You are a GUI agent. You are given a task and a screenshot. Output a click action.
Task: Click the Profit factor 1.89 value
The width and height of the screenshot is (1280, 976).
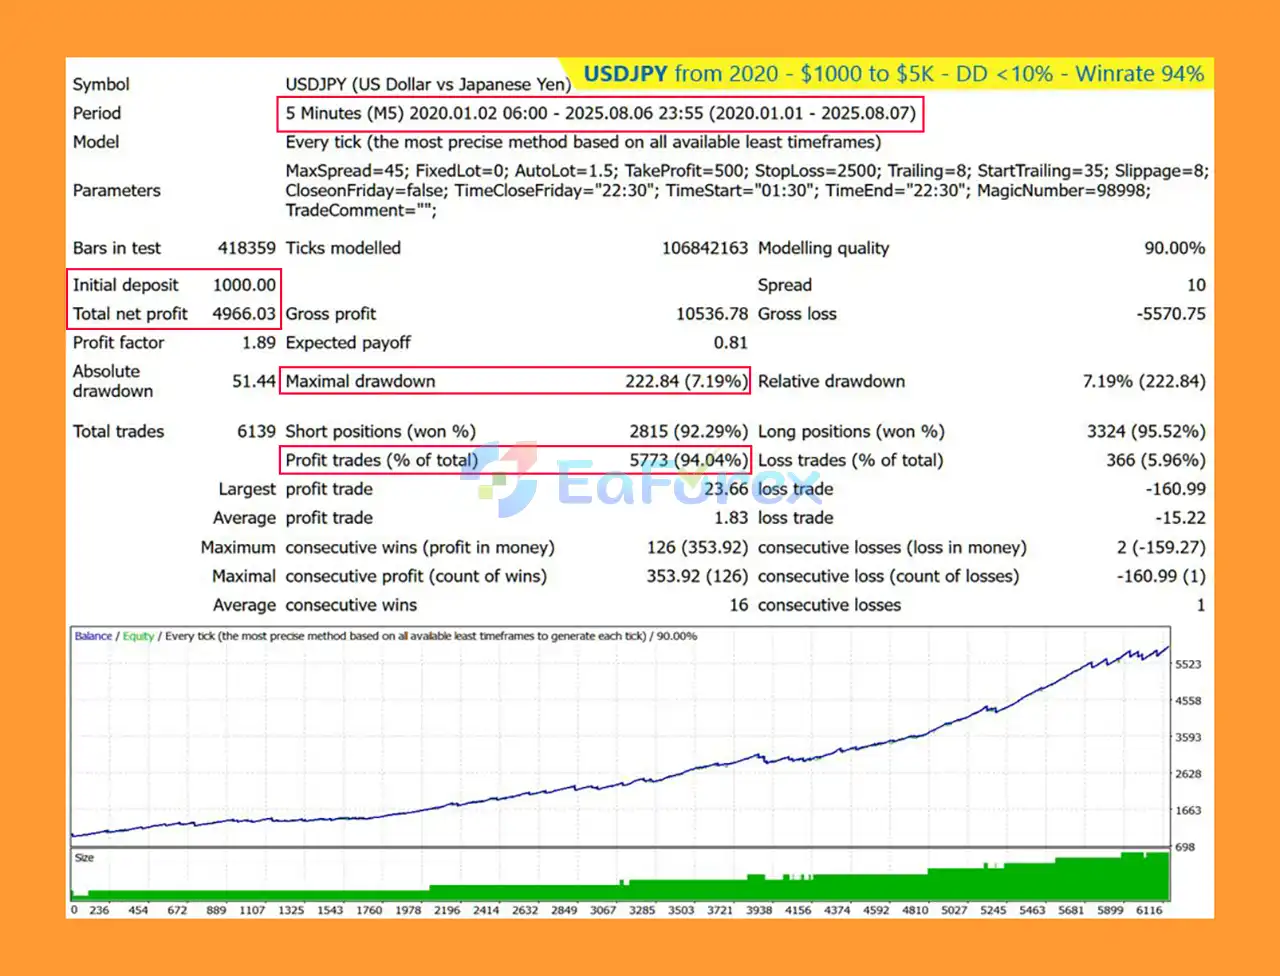[x=259, y=343]
